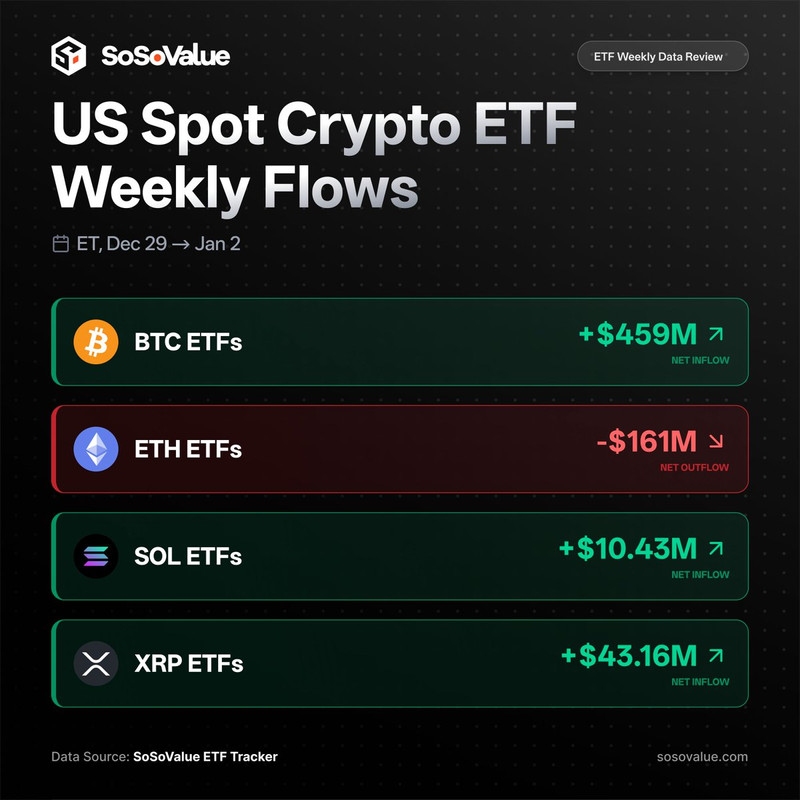Viewport: 800px width, 800px height.
Task: Click the calendar icon beside the date range
Action: click(x=61, y=243)
